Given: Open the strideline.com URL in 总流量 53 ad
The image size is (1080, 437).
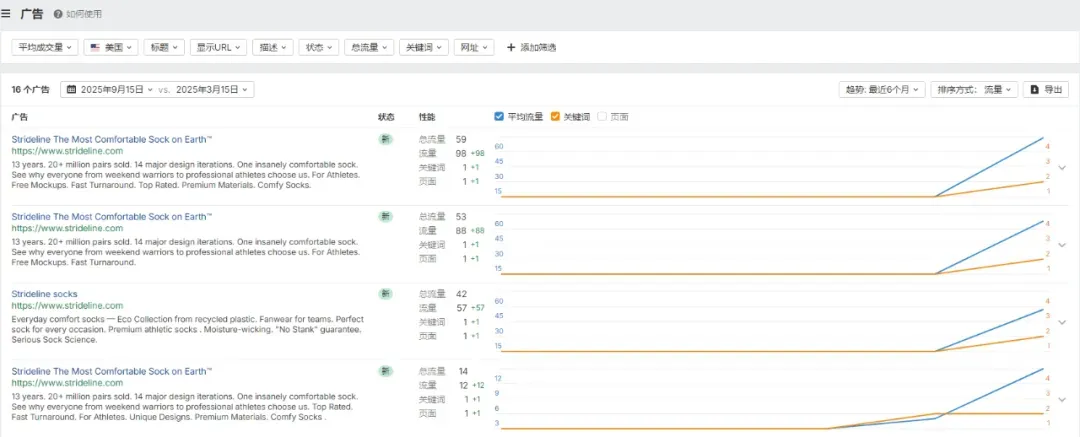Looking at the screenshot, I should [x=68, y=228].
